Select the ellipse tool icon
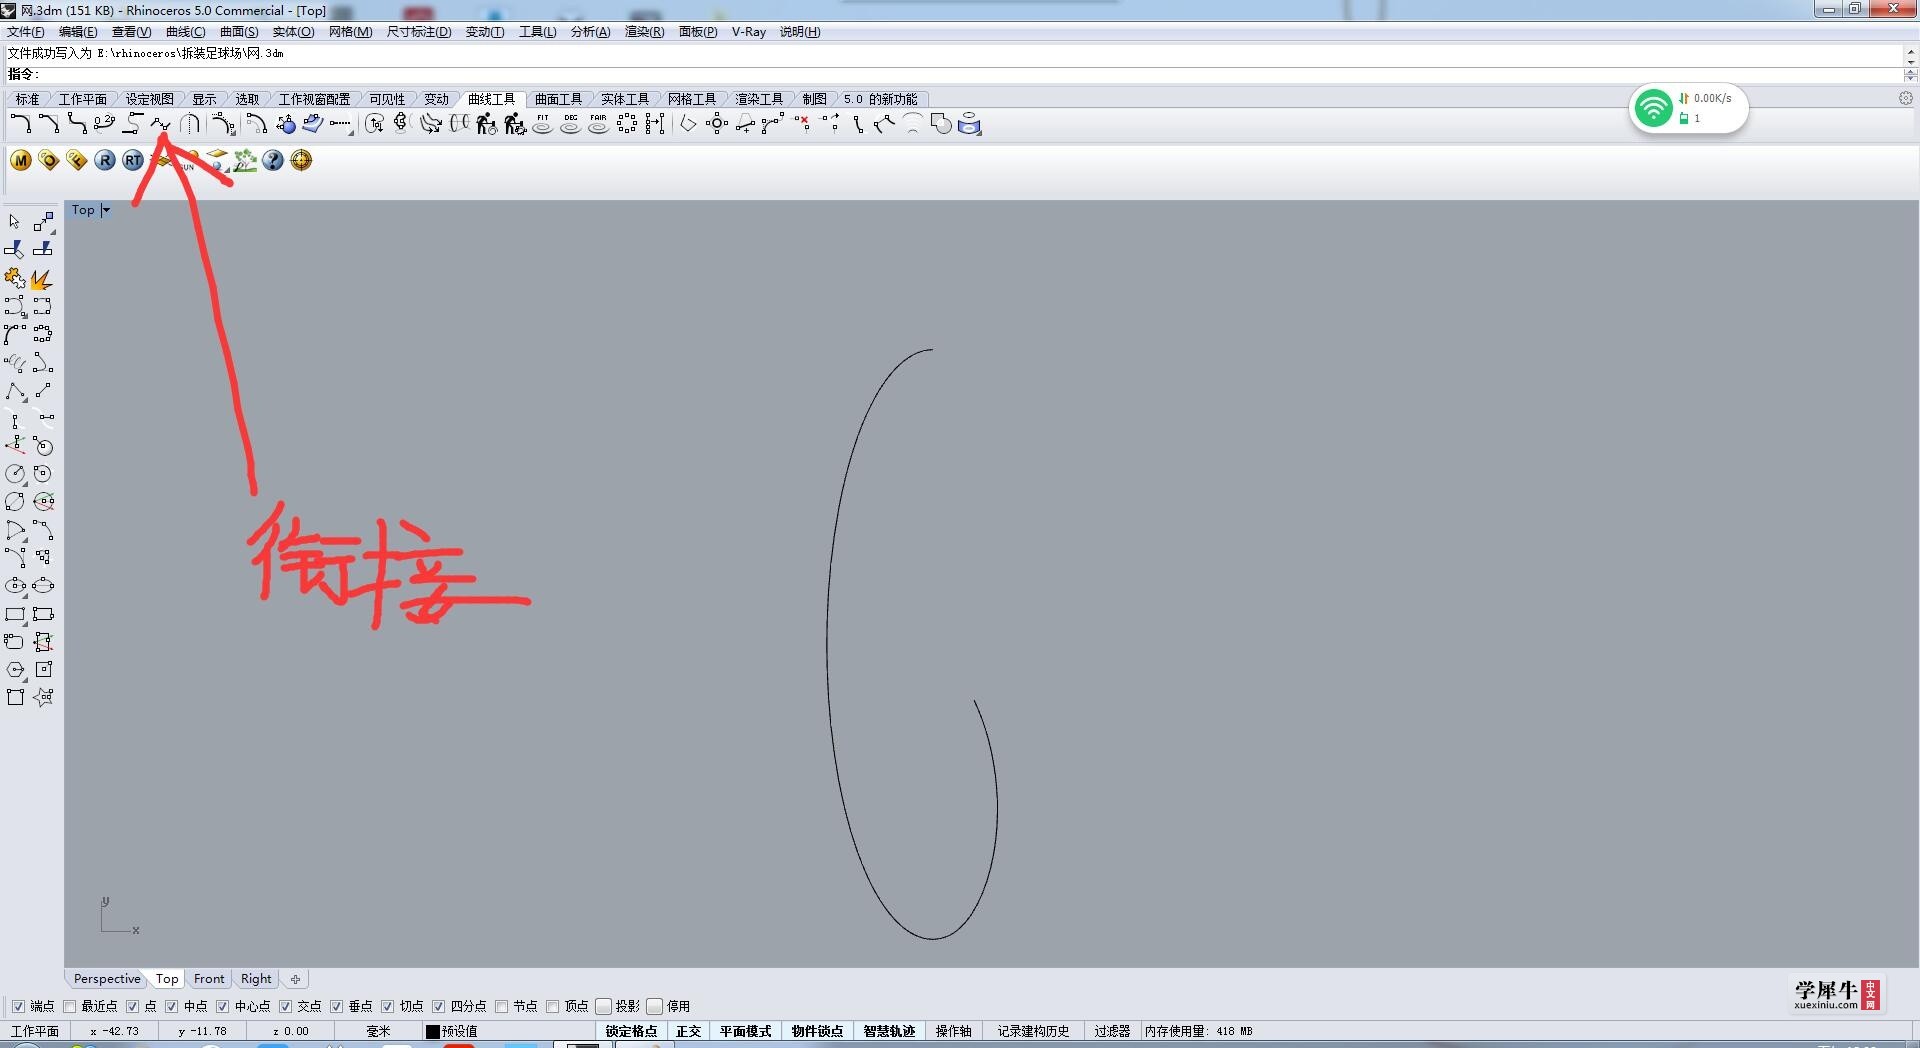Screen dimensions: 1920x1048 click(x=15, y=586)
